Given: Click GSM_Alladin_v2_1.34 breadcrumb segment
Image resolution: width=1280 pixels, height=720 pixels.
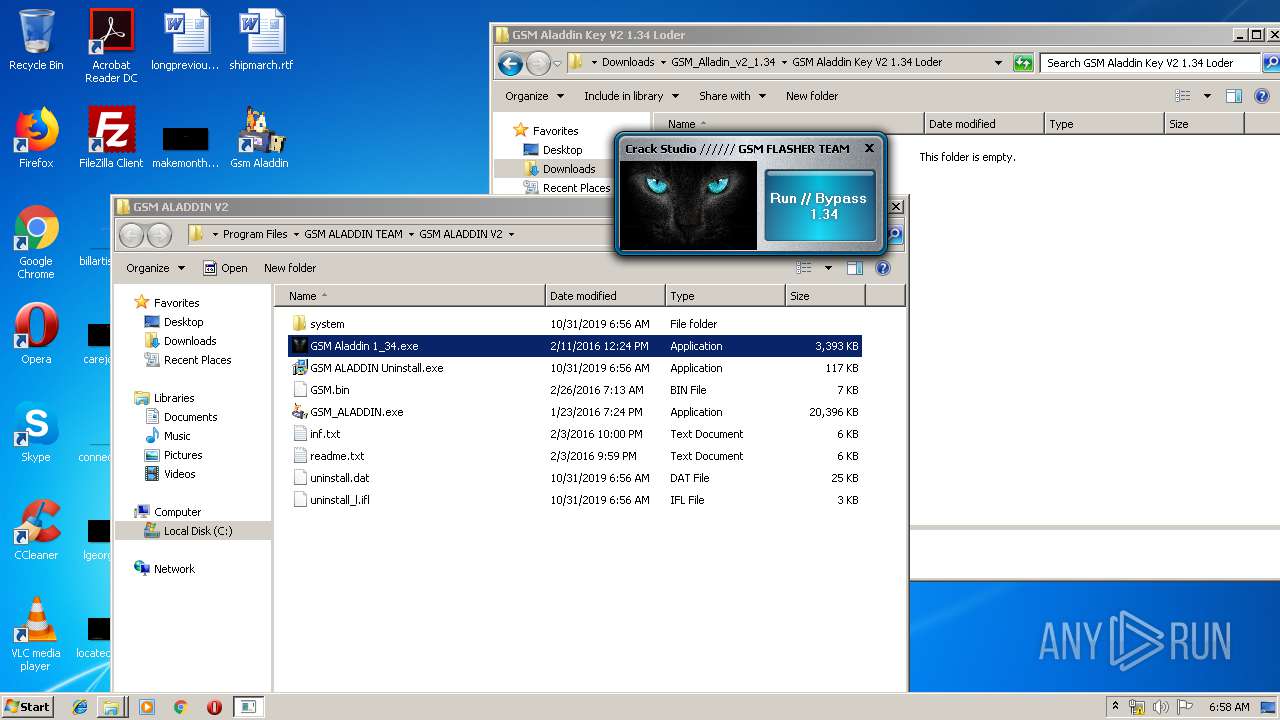Looking at the screenshot, I should pos(723,62).
